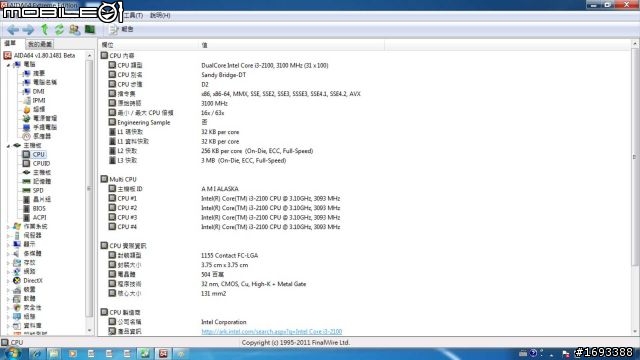This screenshot has height=360, width=640.
Task: Open the ark.intel.com product info link
Action: (271, 332)
